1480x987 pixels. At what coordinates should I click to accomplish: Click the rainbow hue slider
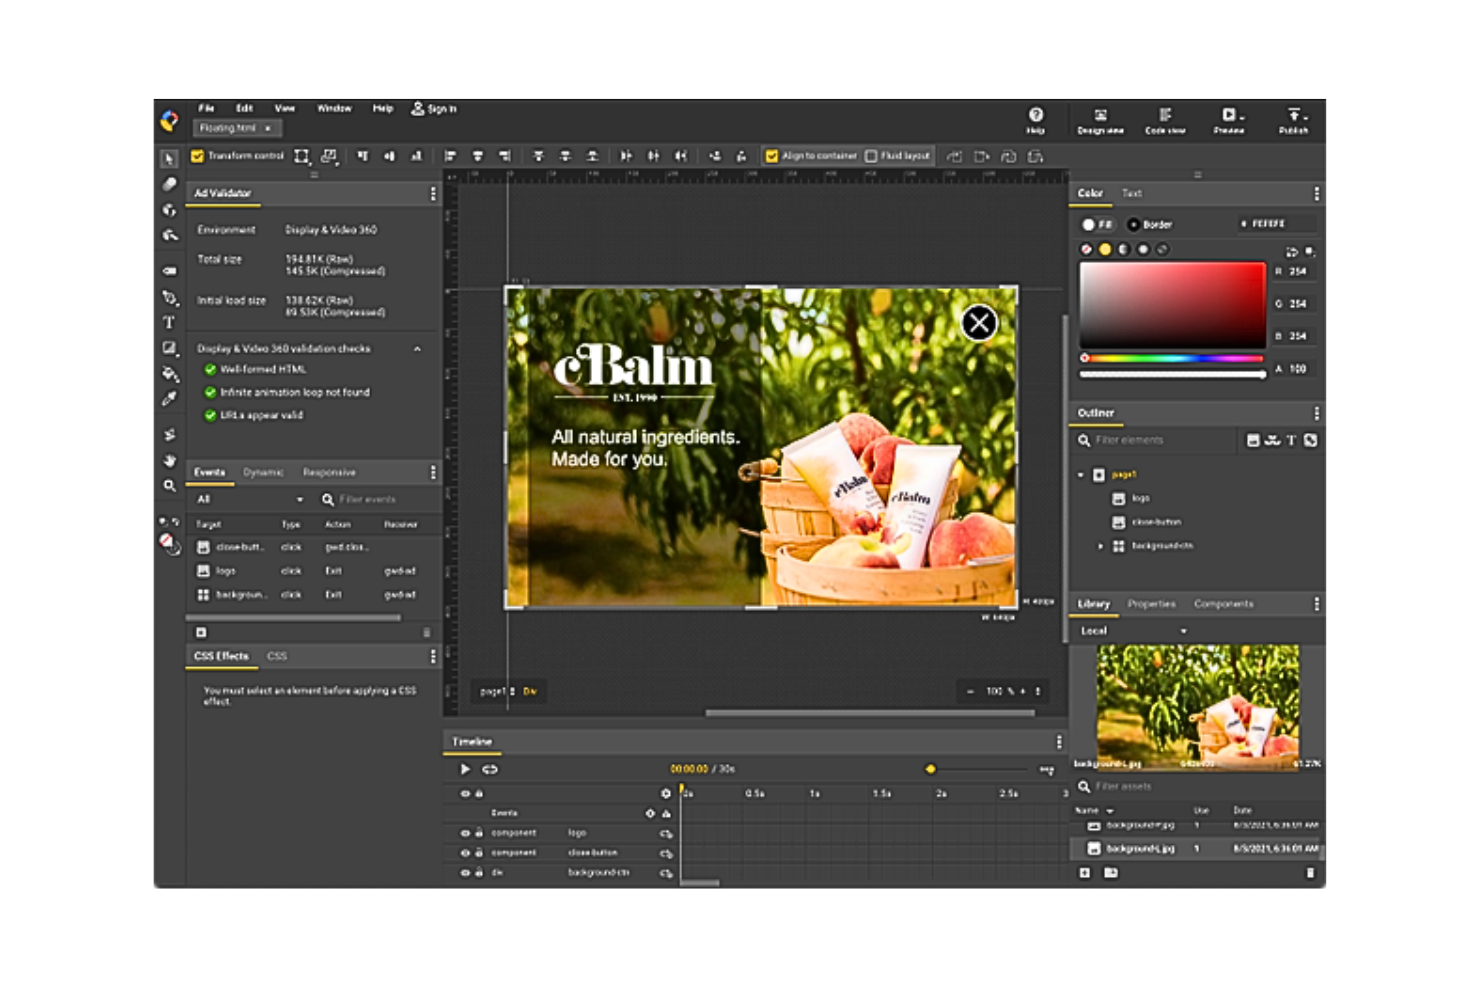click(1172, 358)
